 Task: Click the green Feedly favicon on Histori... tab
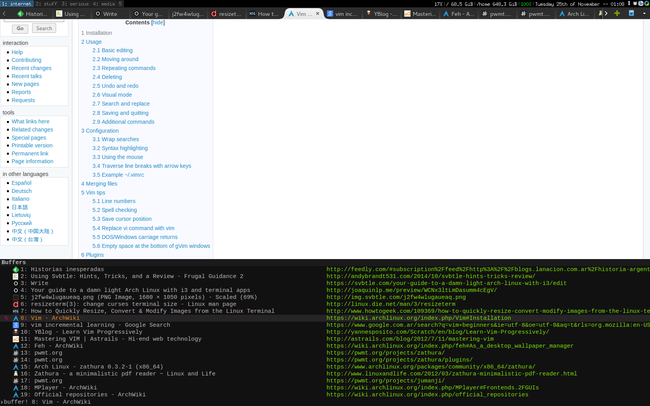click(20, 14)
